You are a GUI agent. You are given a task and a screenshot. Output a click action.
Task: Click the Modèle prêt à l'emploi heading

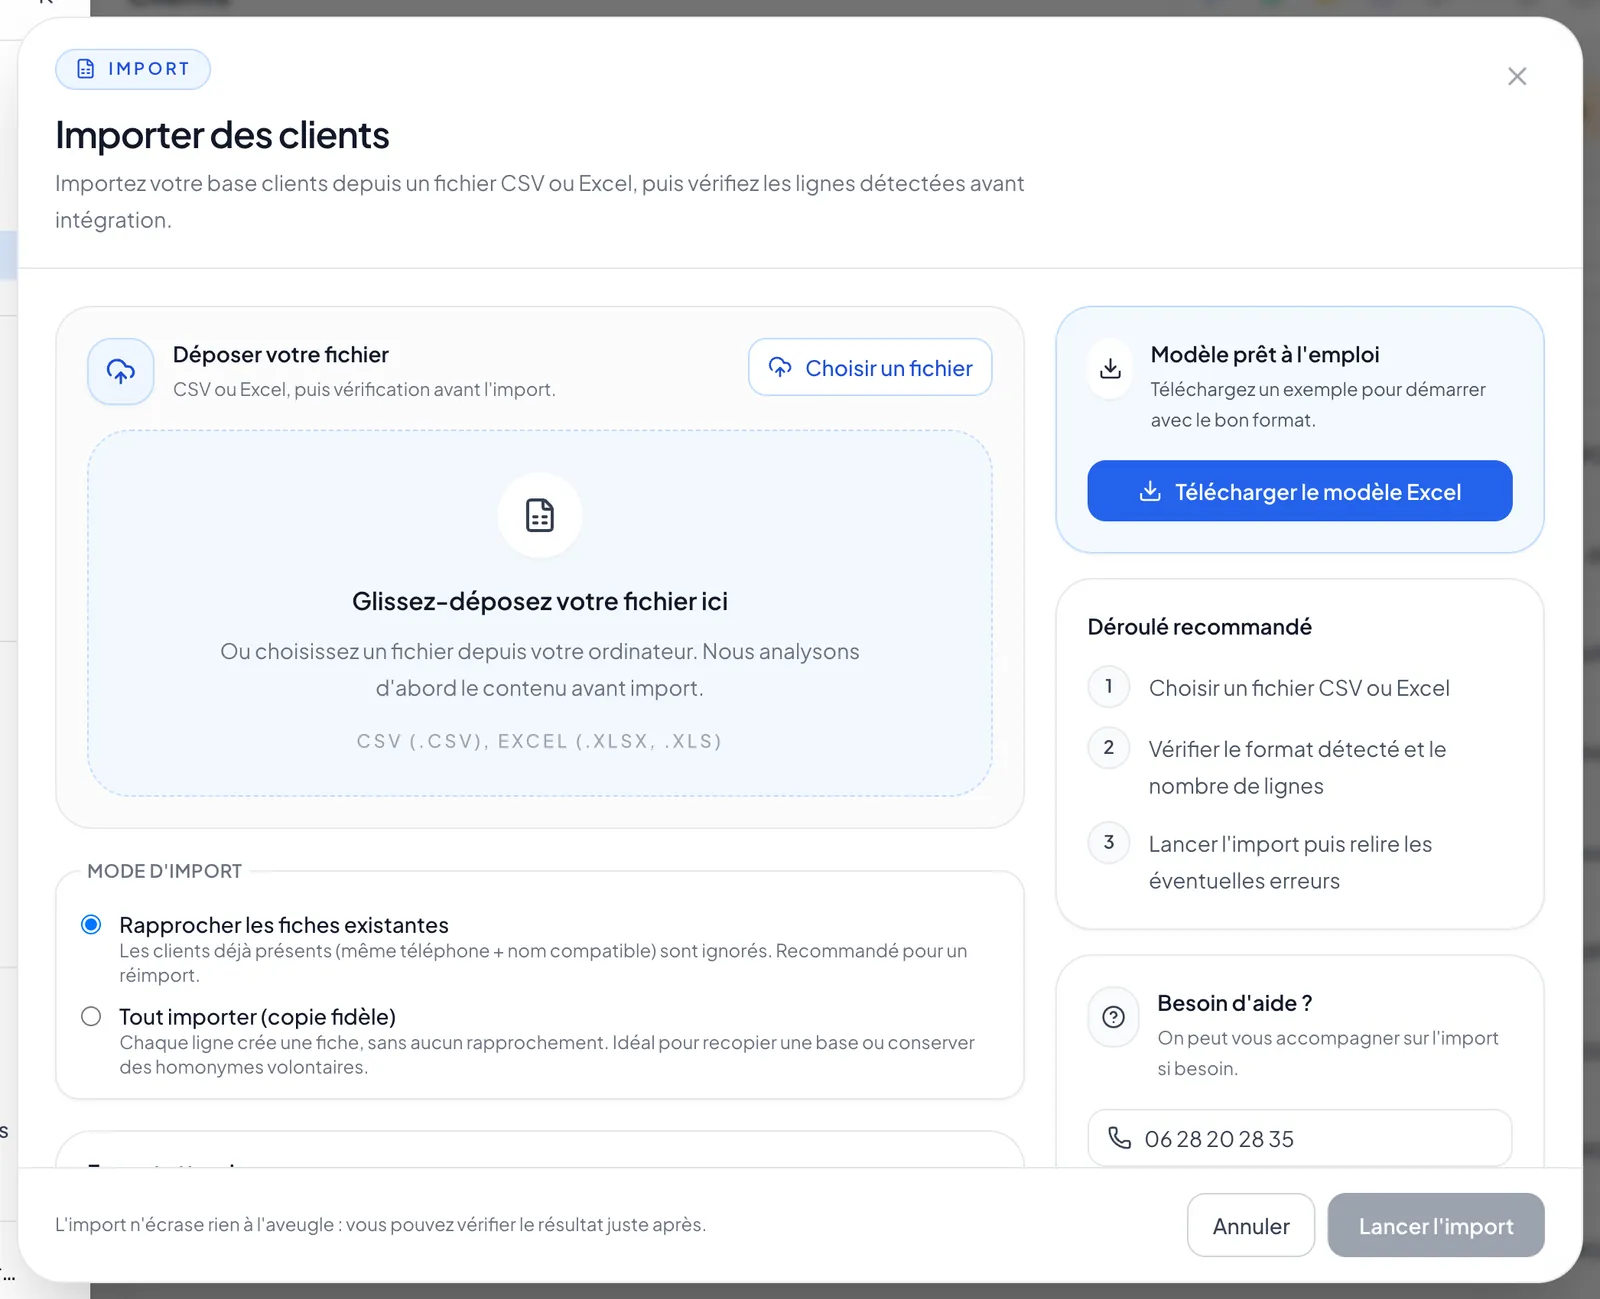coord(1265,355)
